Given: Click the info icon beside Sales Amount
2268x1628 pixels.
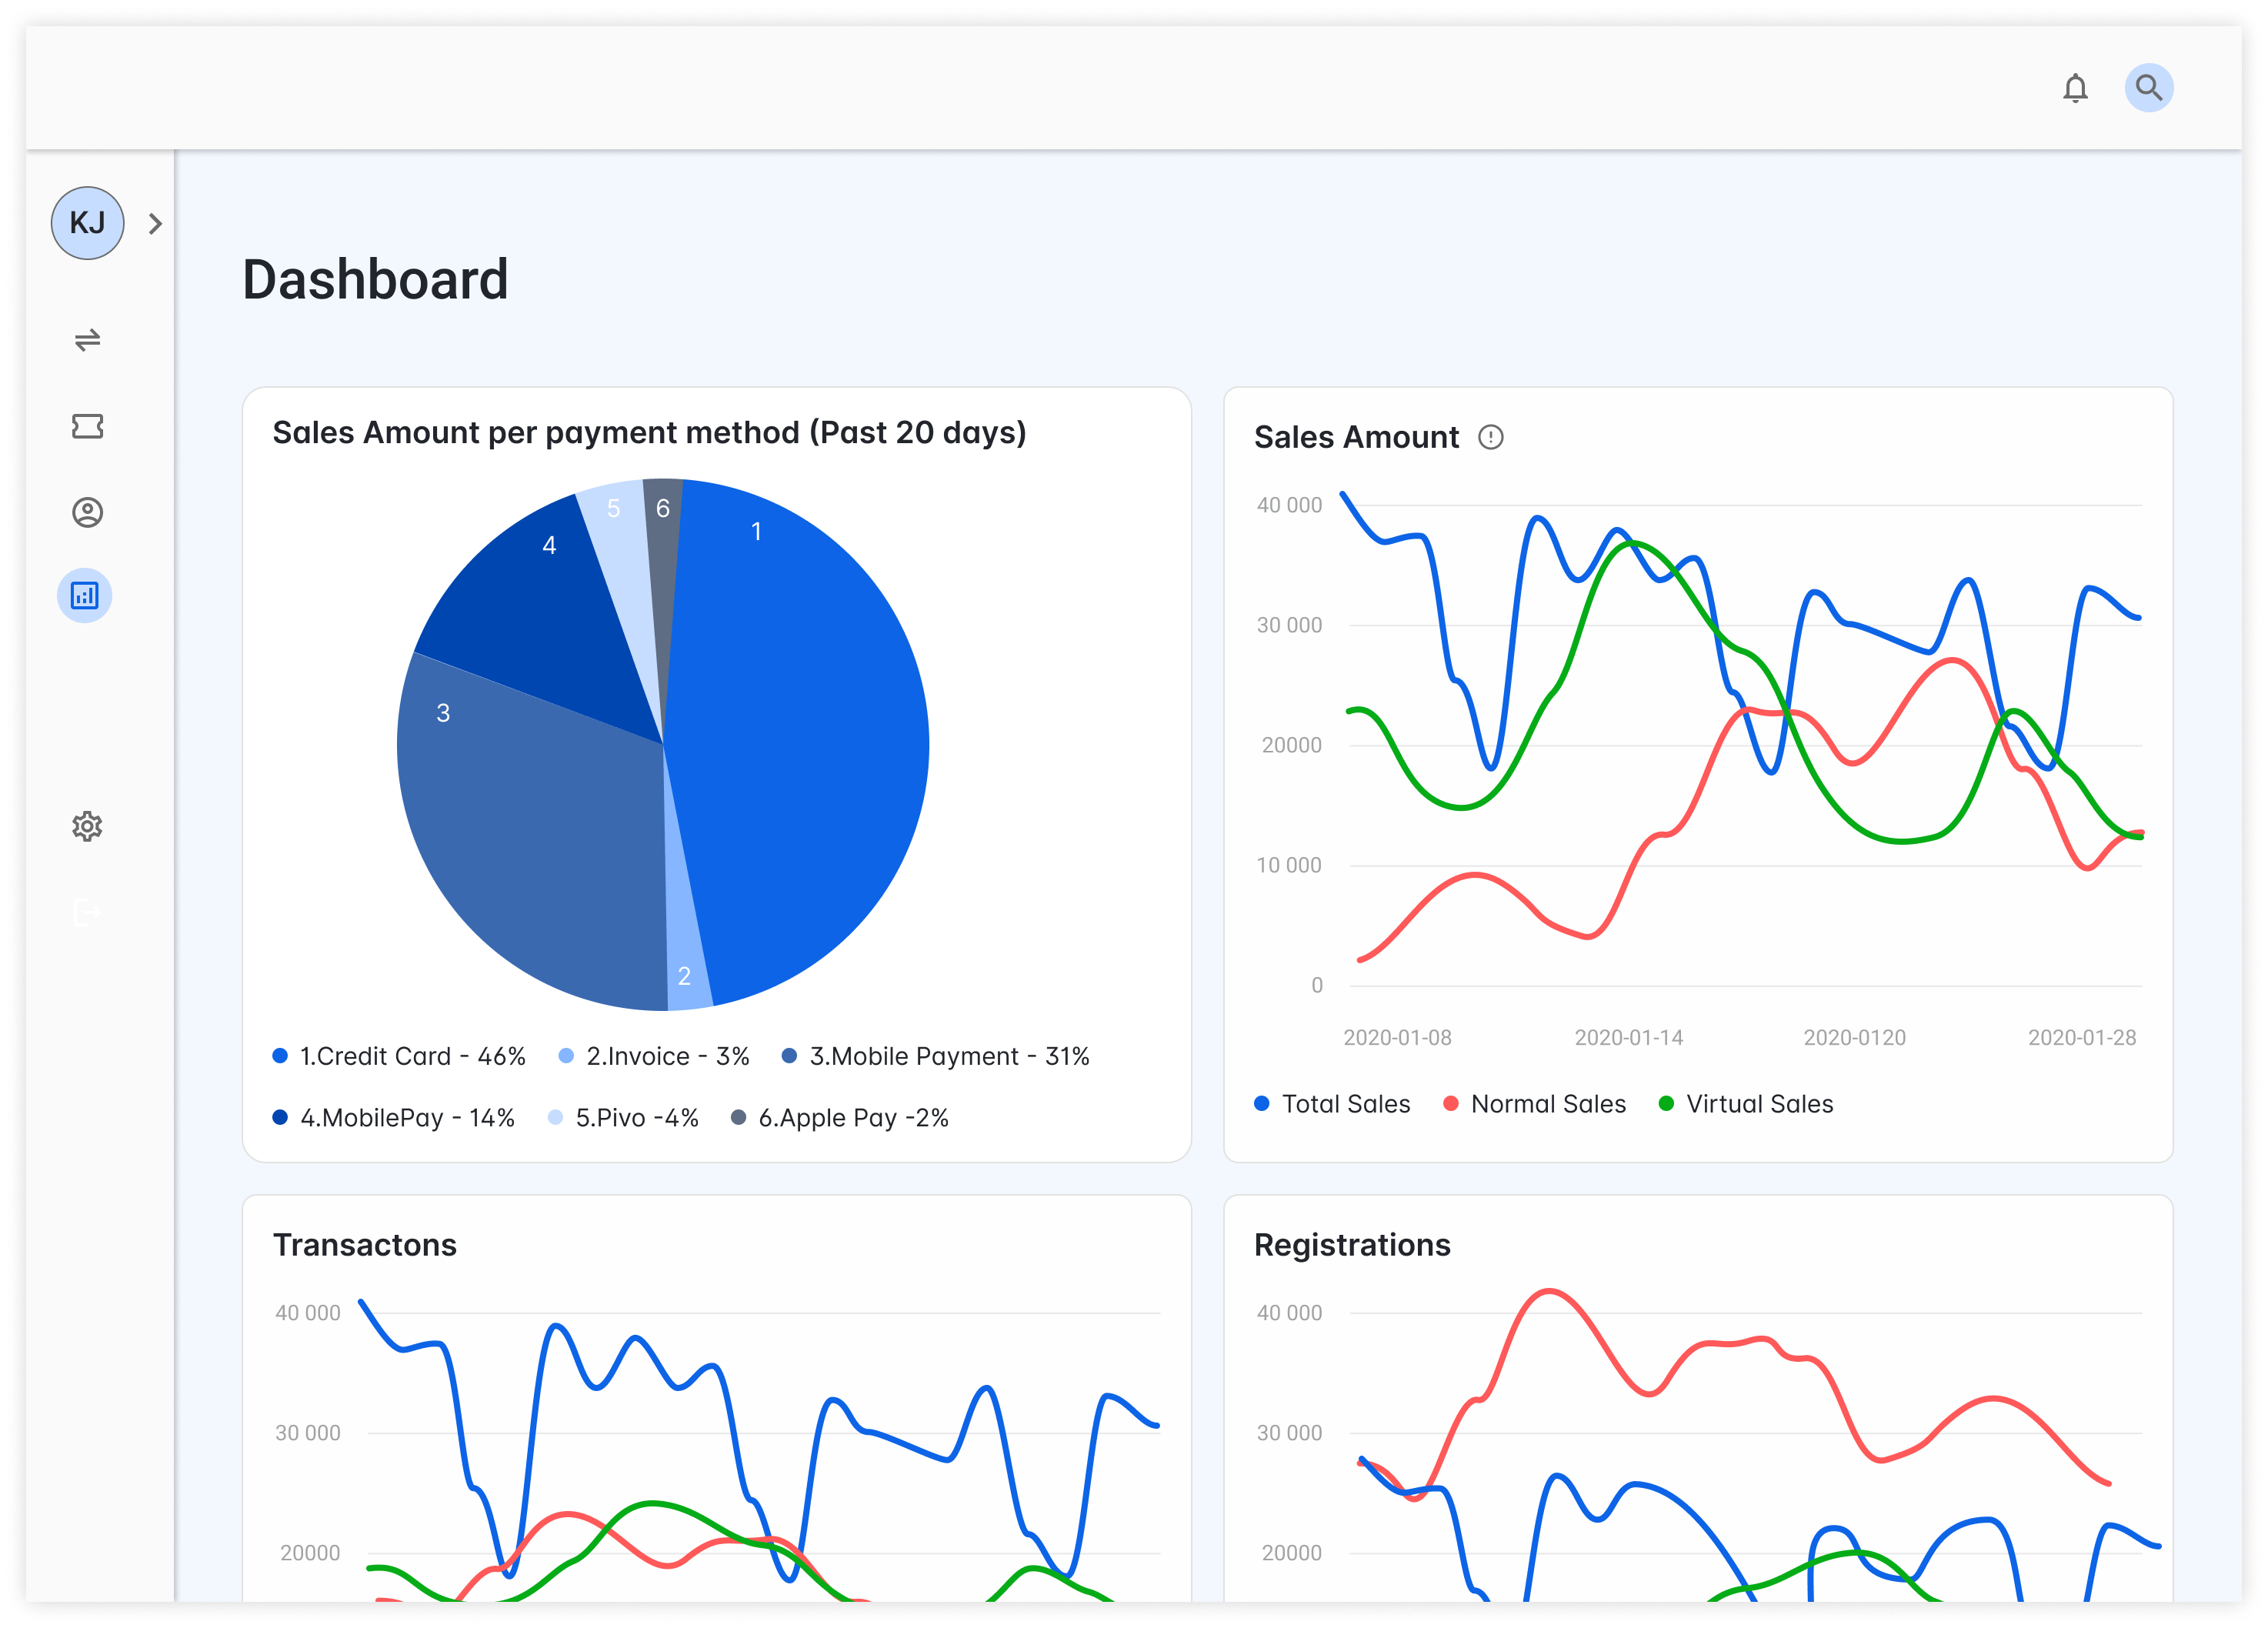Looking at the screenshot, I should [1491, 437].
